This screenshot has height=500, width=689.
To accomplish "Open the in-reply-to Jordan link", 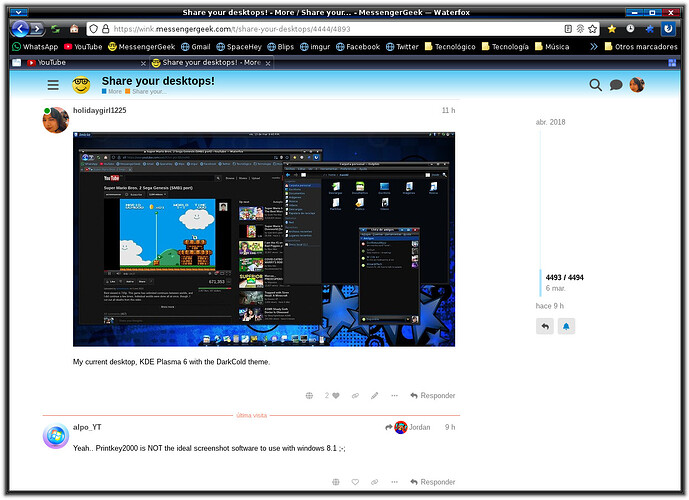I will [408, 427].
